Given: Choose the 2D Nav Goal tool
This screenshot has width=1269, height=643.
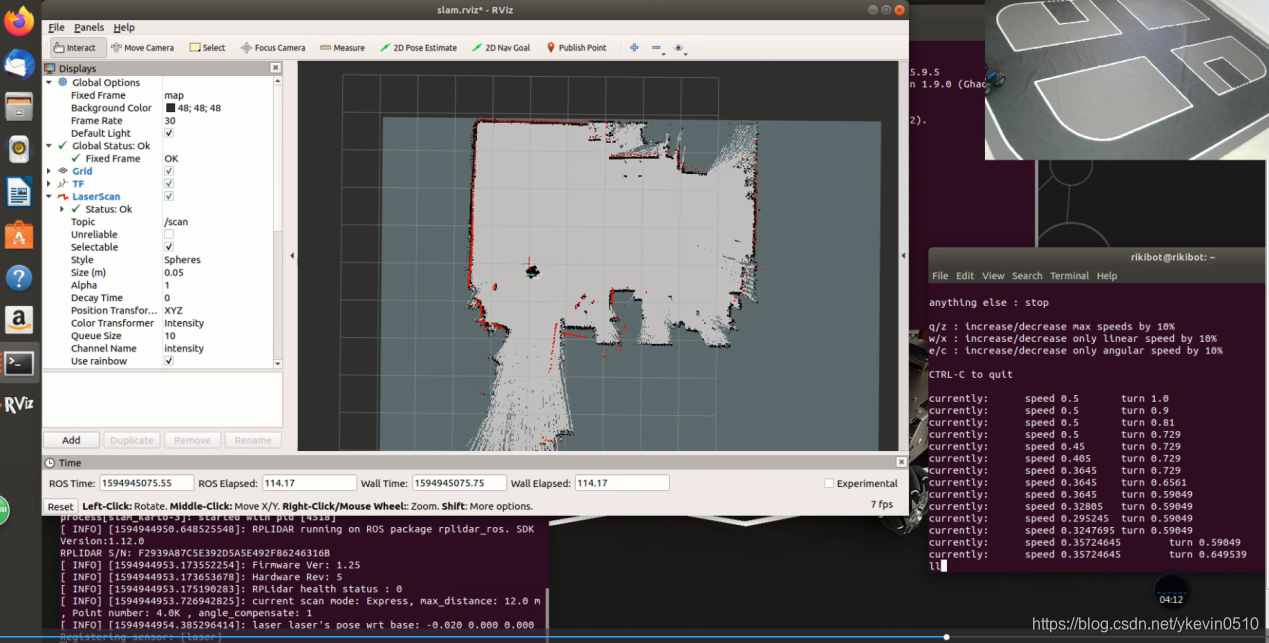Looking at the screenshot, I should pyautogui.click(x=501, y=47).
